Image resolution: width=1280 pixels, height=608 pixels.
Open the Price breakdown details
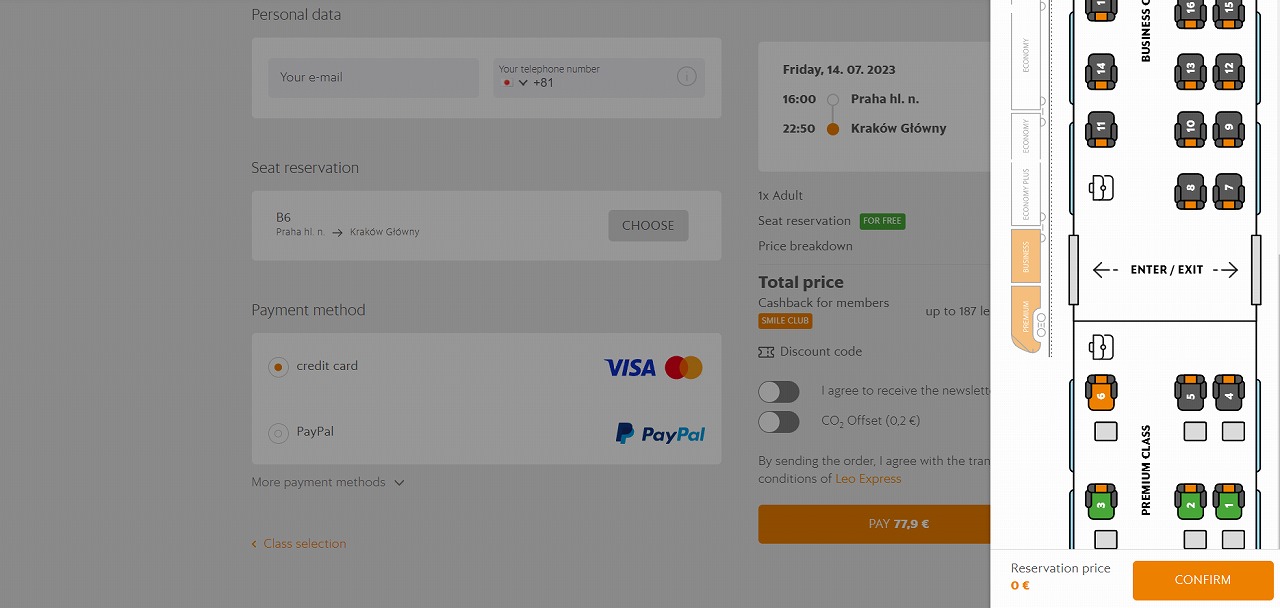tap(805, 246)
